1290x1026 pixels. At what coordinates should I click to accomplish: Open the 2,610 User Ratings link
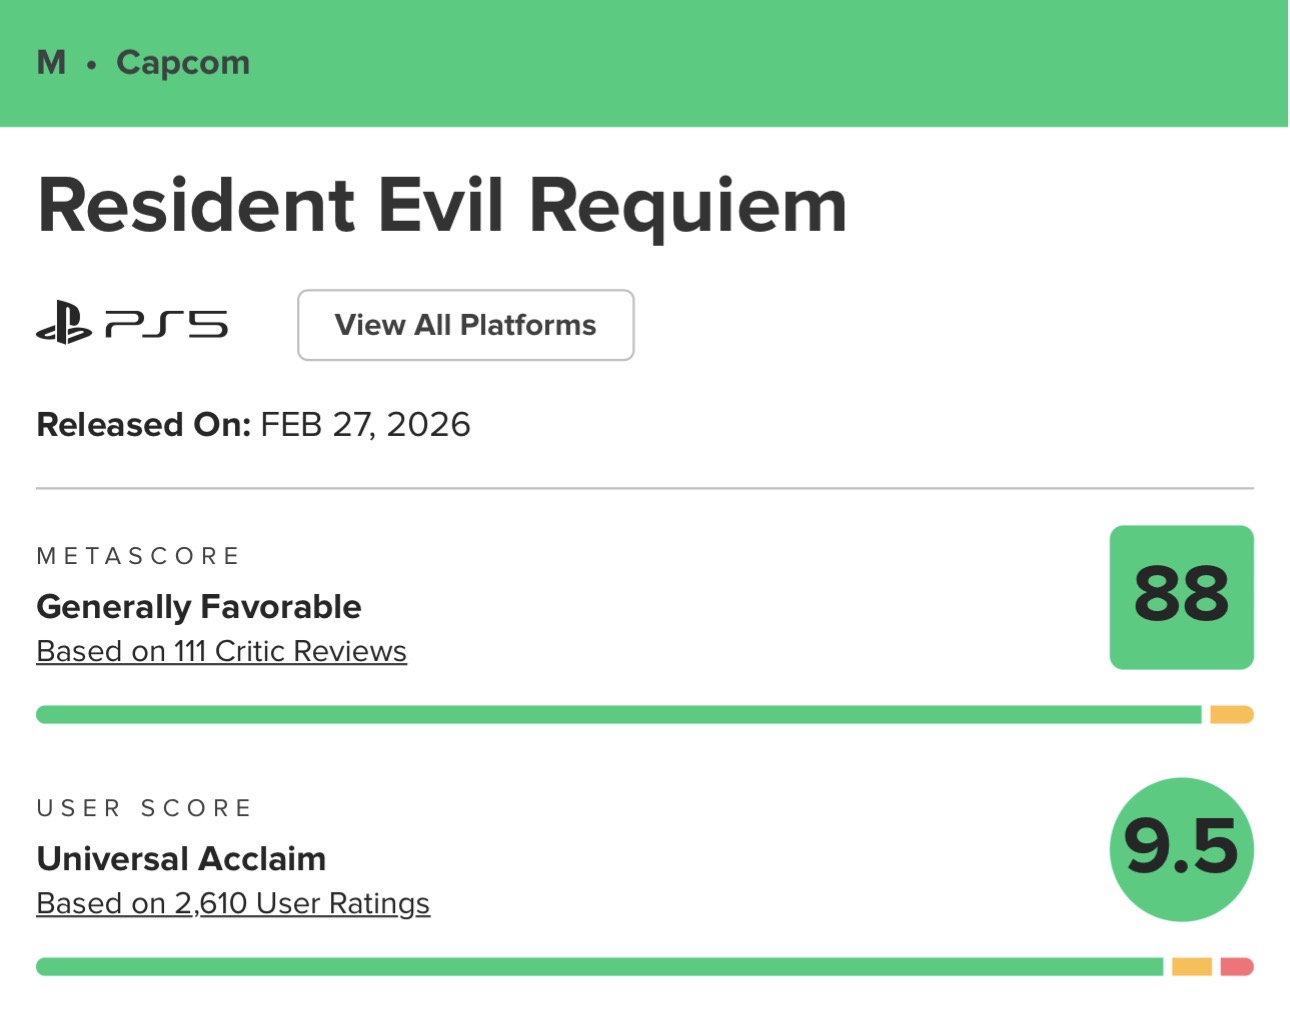[x=233, y=903]
